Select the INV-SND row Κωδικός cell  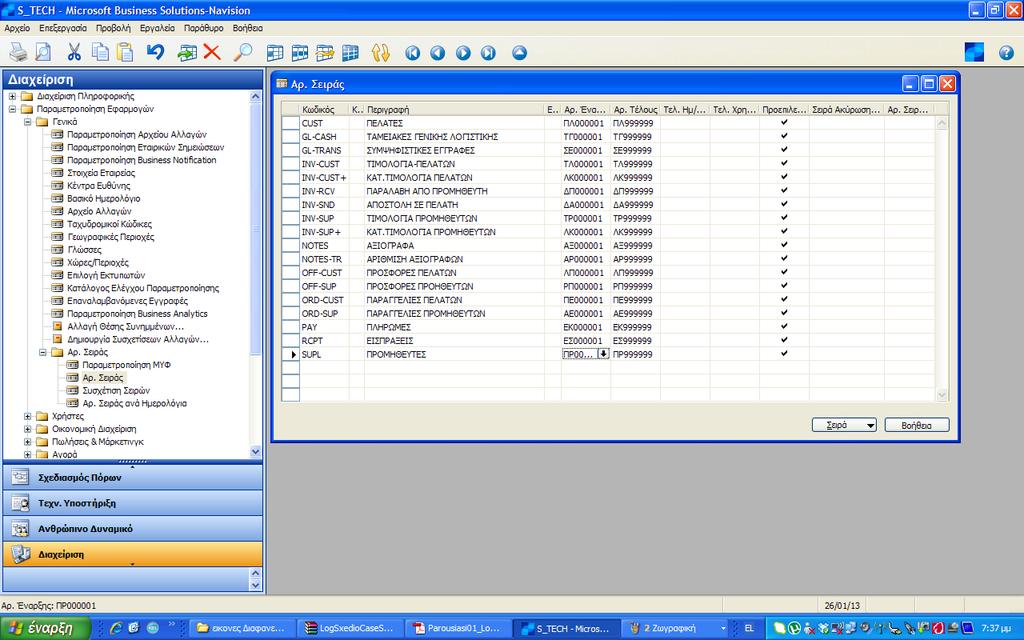coord(324,204)
